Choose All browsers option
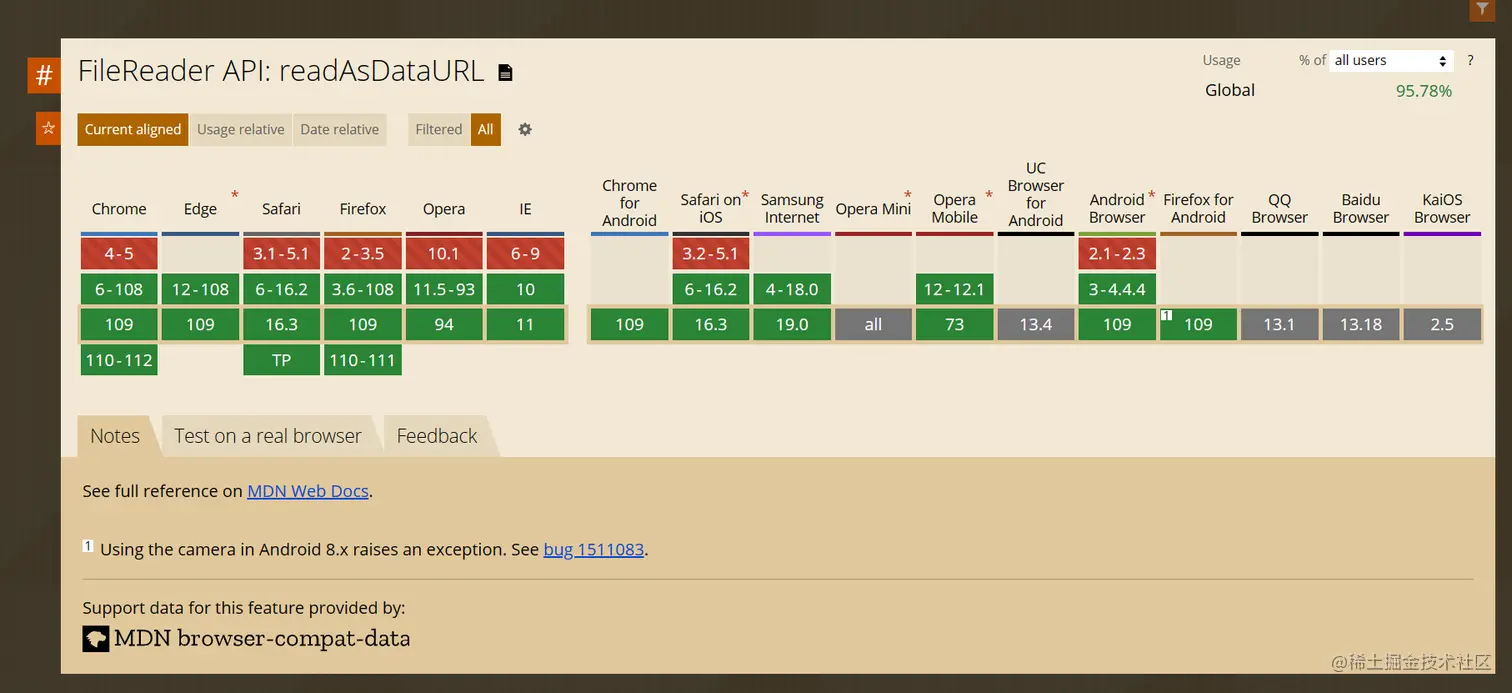The width and height of the screenshot is (1512, 693). point(486,129)
